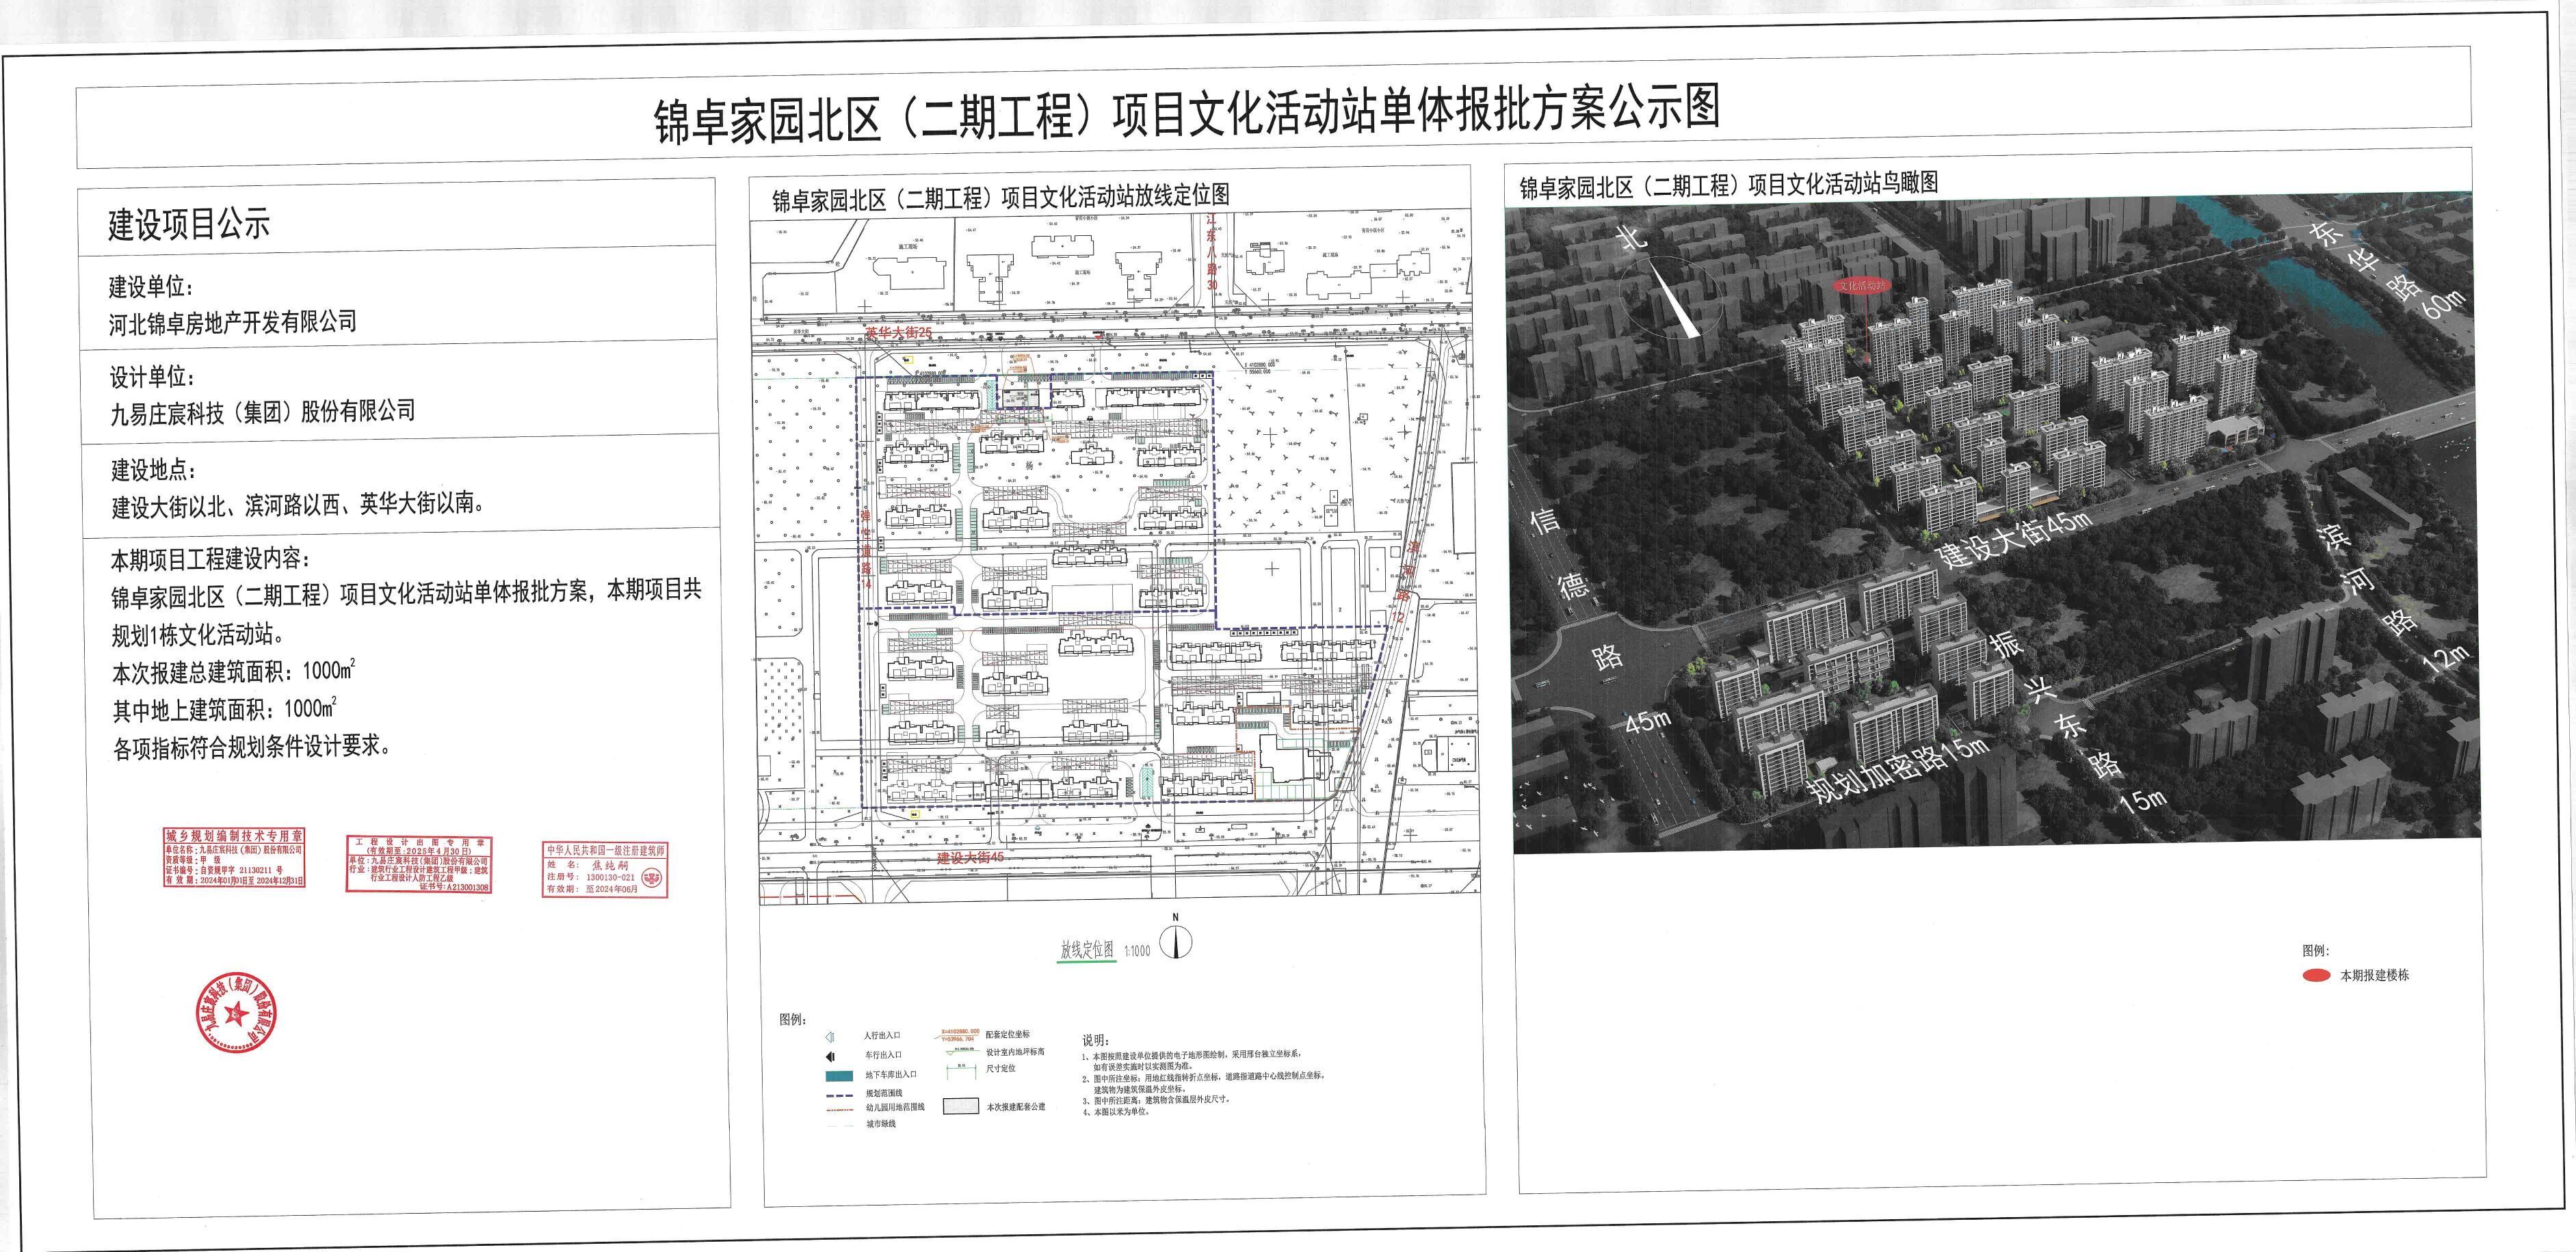
Task: Click note 4、本图以米为单位。
Action: coord(1117,1112)
